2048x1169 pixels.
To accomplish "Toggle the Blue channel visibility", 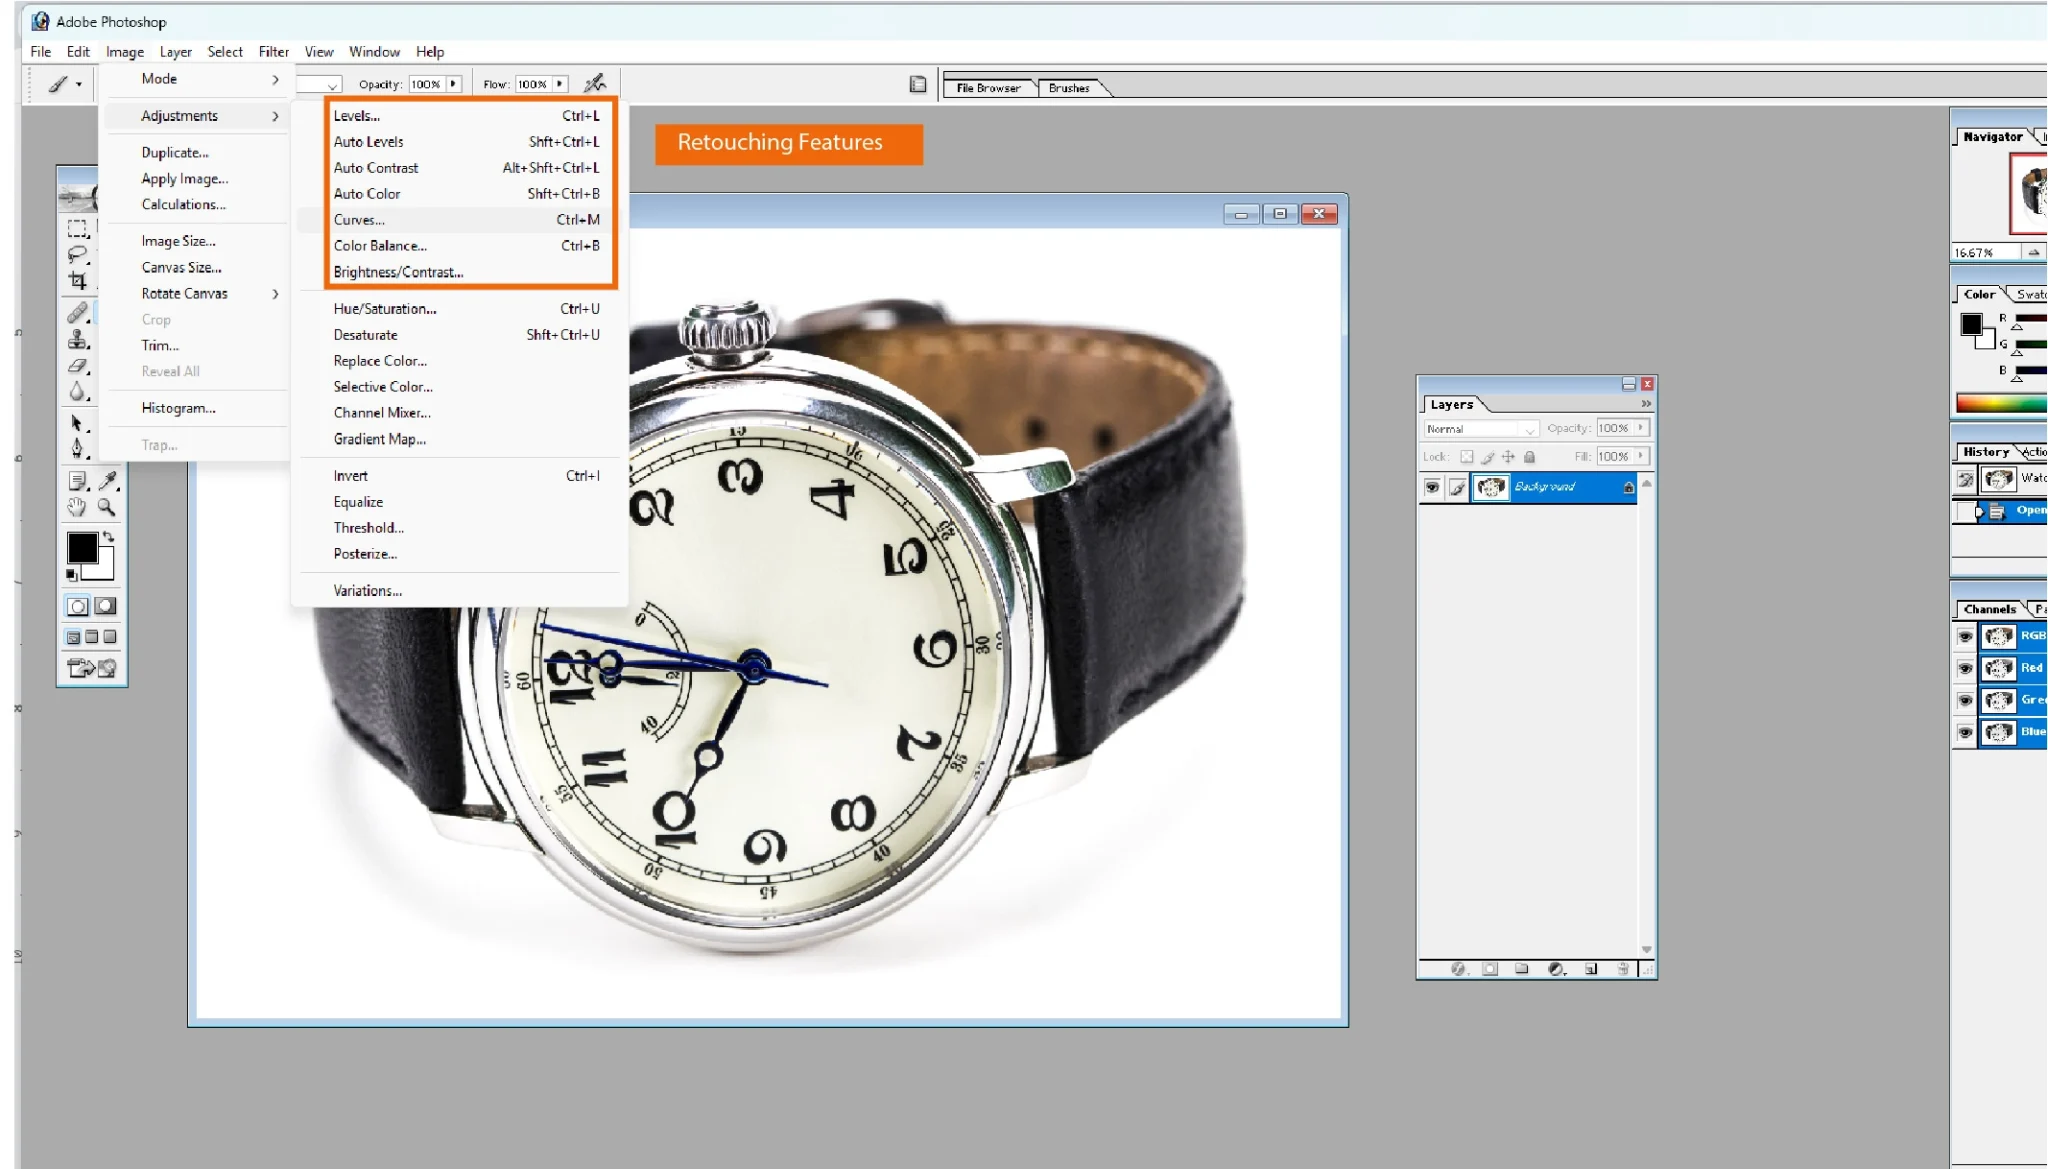I will (x=1965, y=732).
